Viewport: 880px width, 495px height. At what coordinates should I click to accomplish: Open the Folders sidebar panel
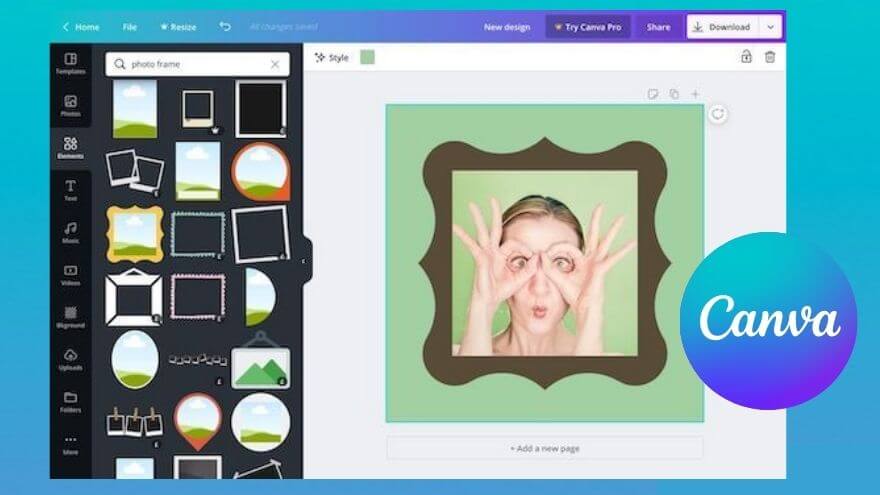70,401
